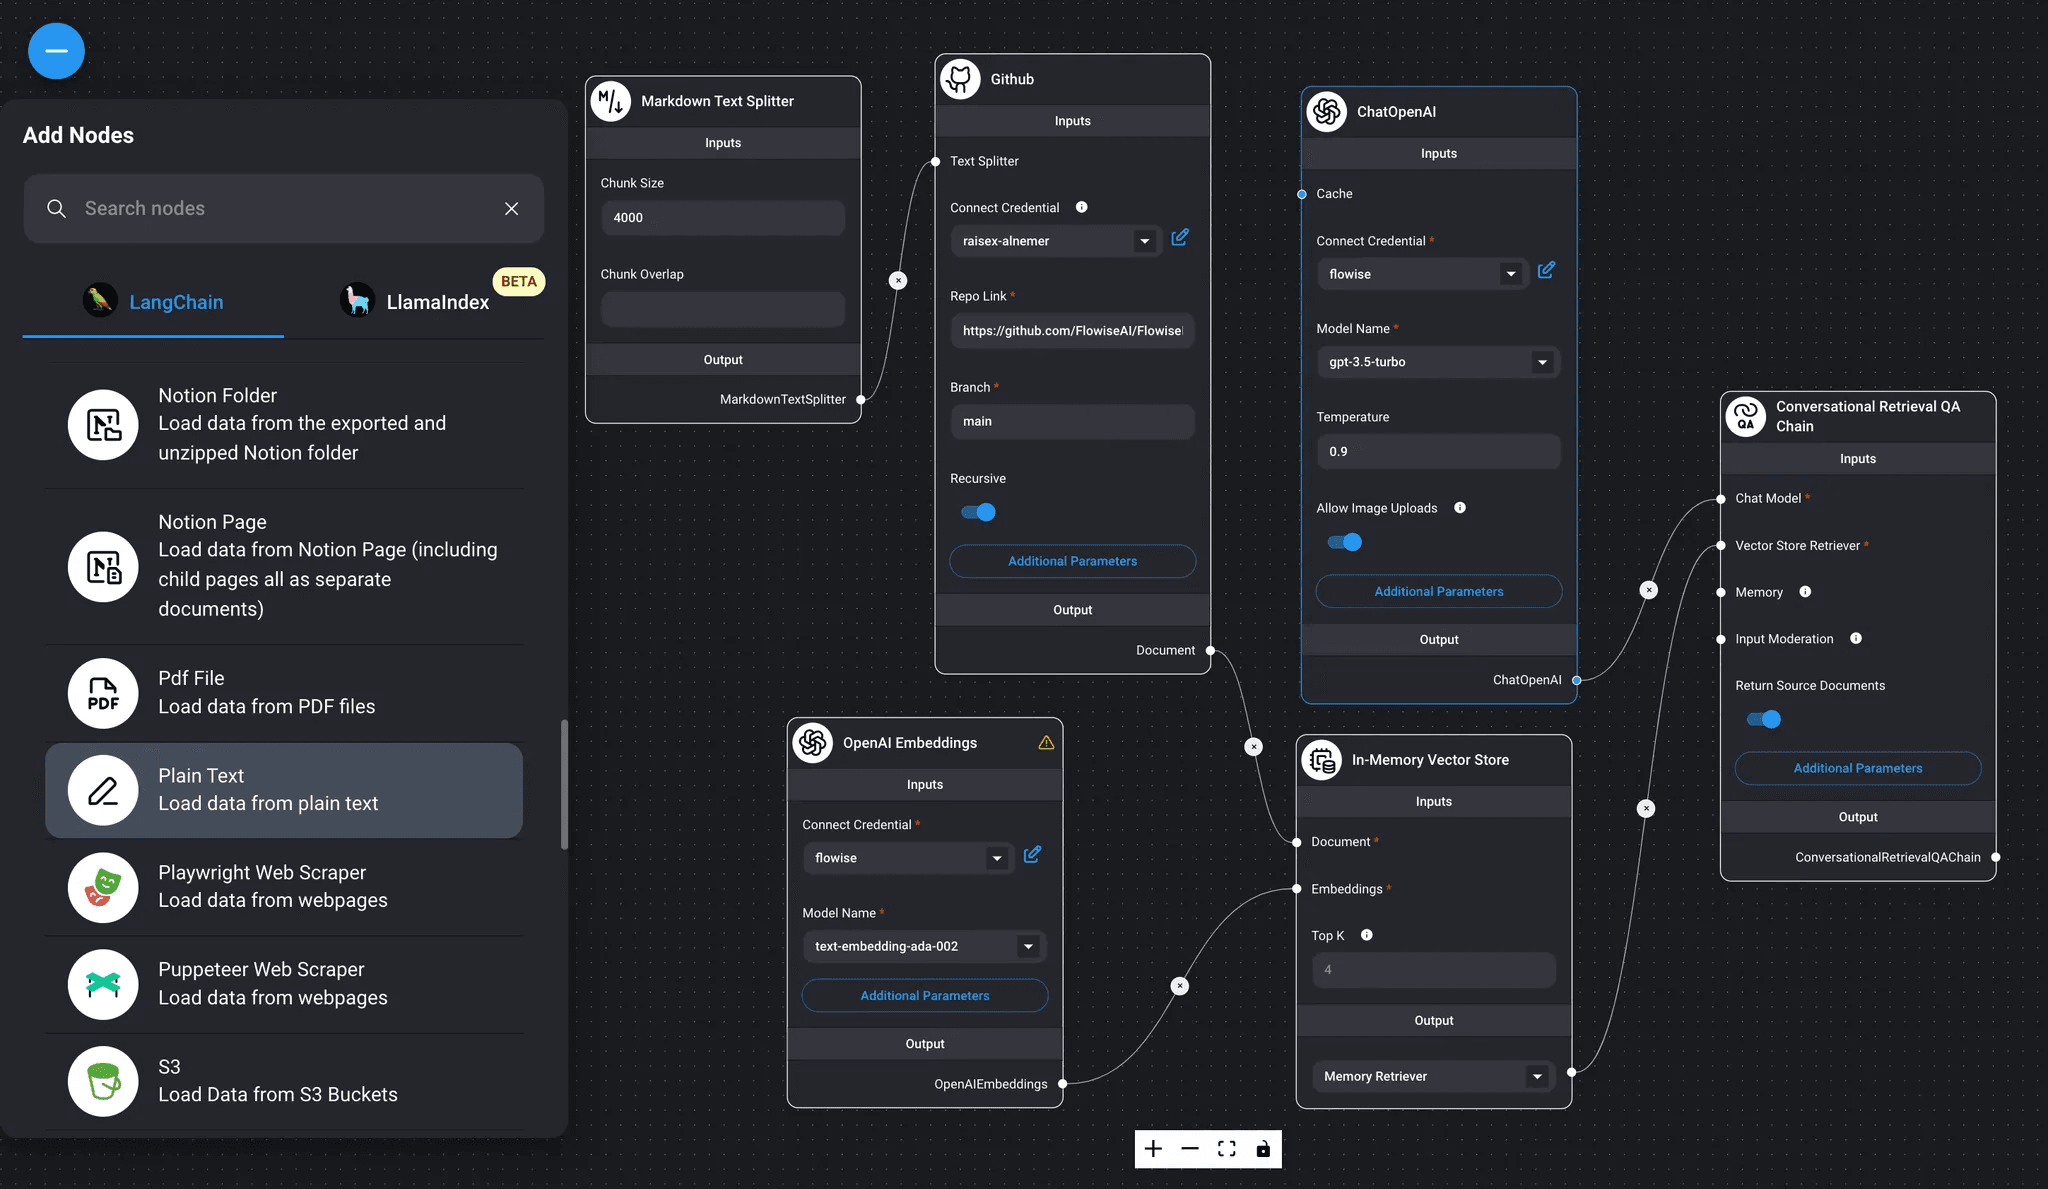2048x1189 pixels.
Task: Edit the Github credential with pencil icon
Action: pyautogui.click(x=1180, y=237)
